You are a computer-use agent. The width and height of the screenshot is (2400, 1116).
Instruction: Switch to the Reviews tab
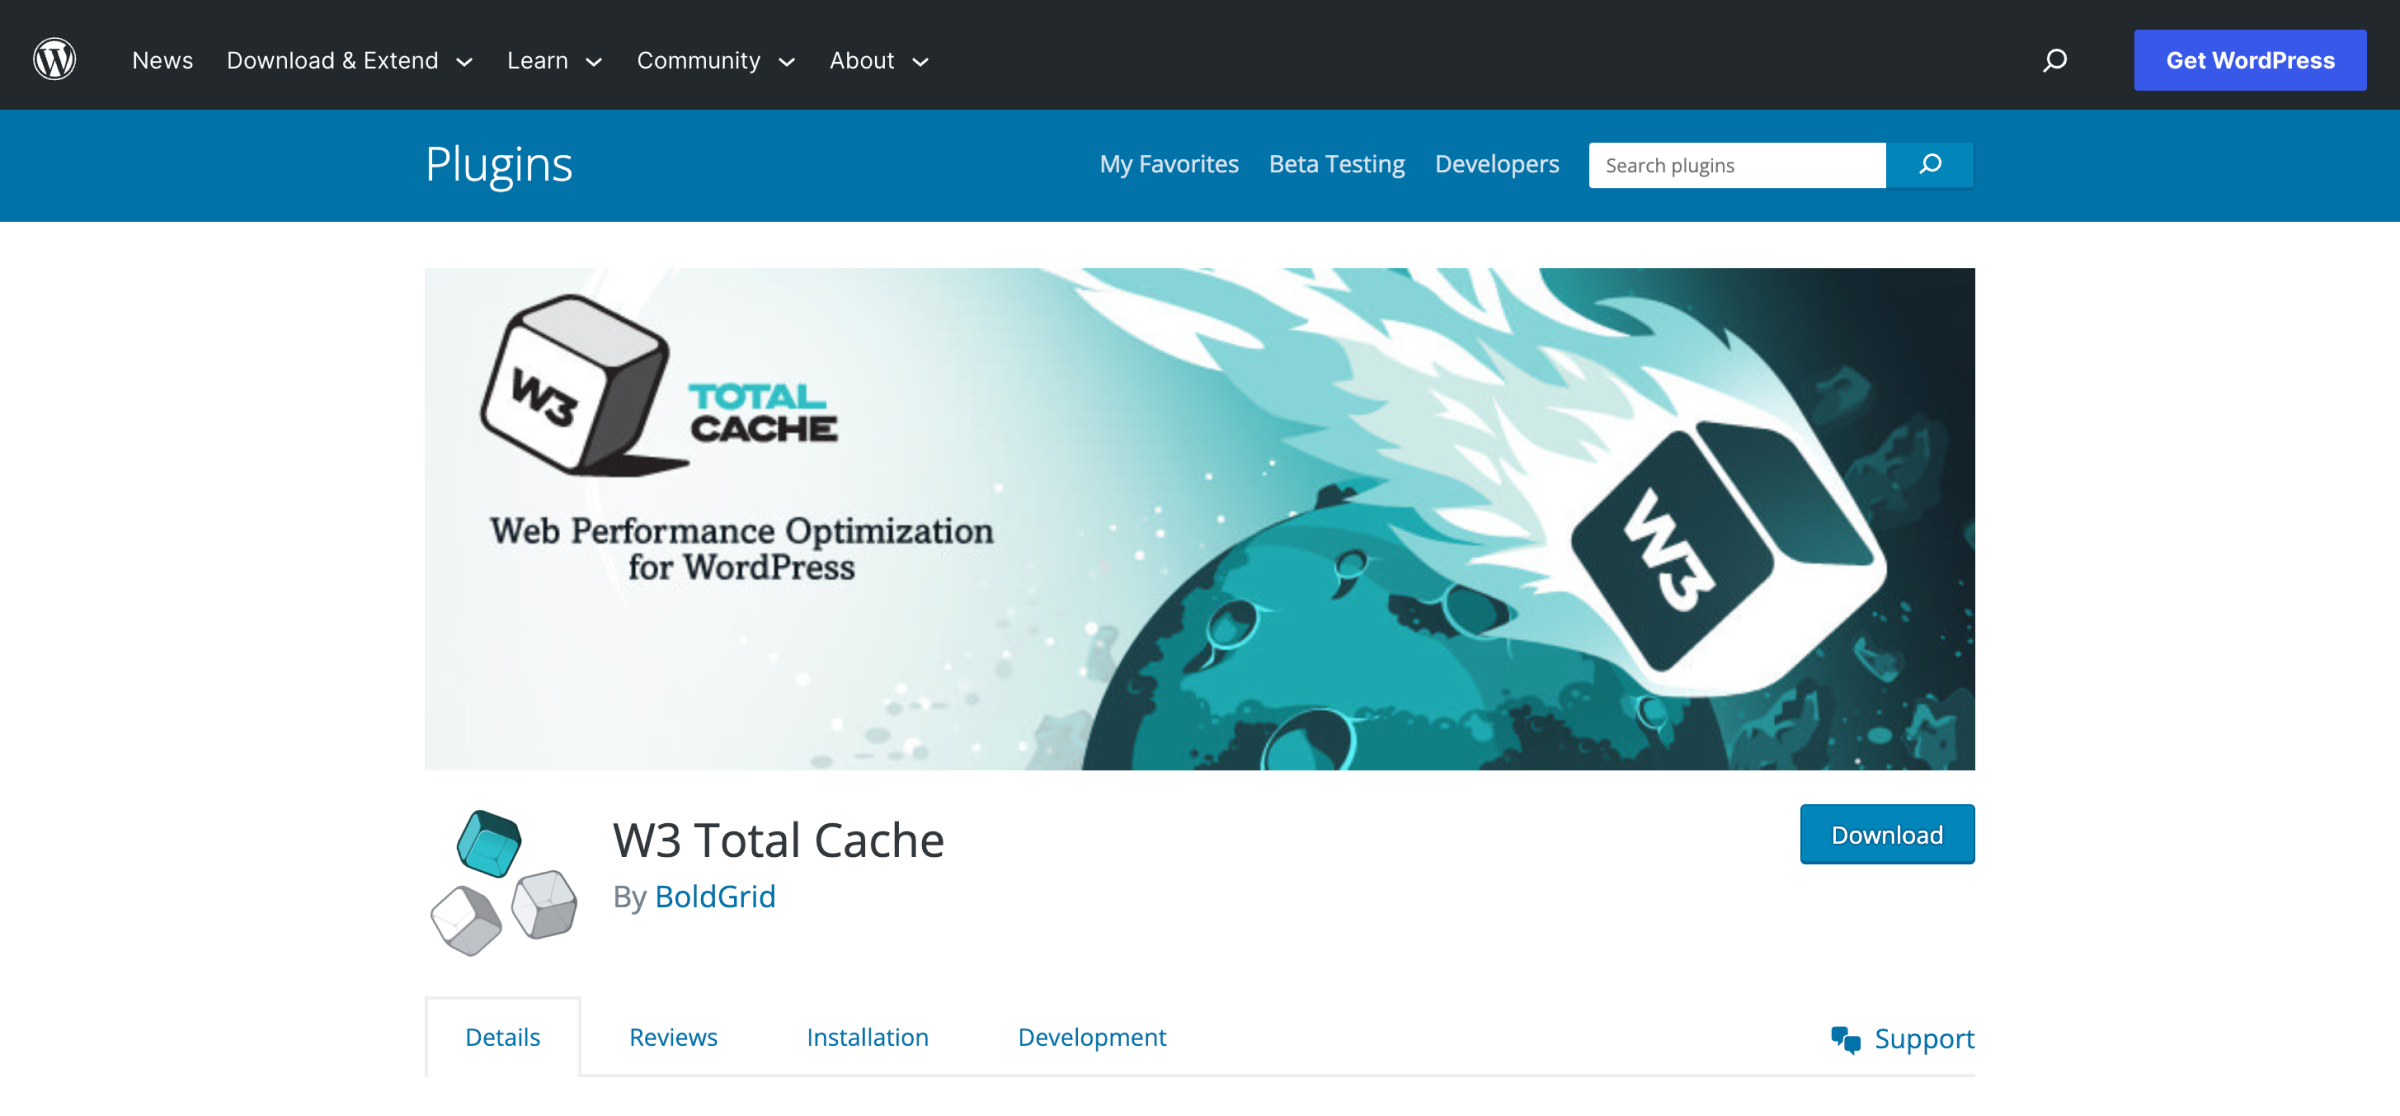point(673,1038)
